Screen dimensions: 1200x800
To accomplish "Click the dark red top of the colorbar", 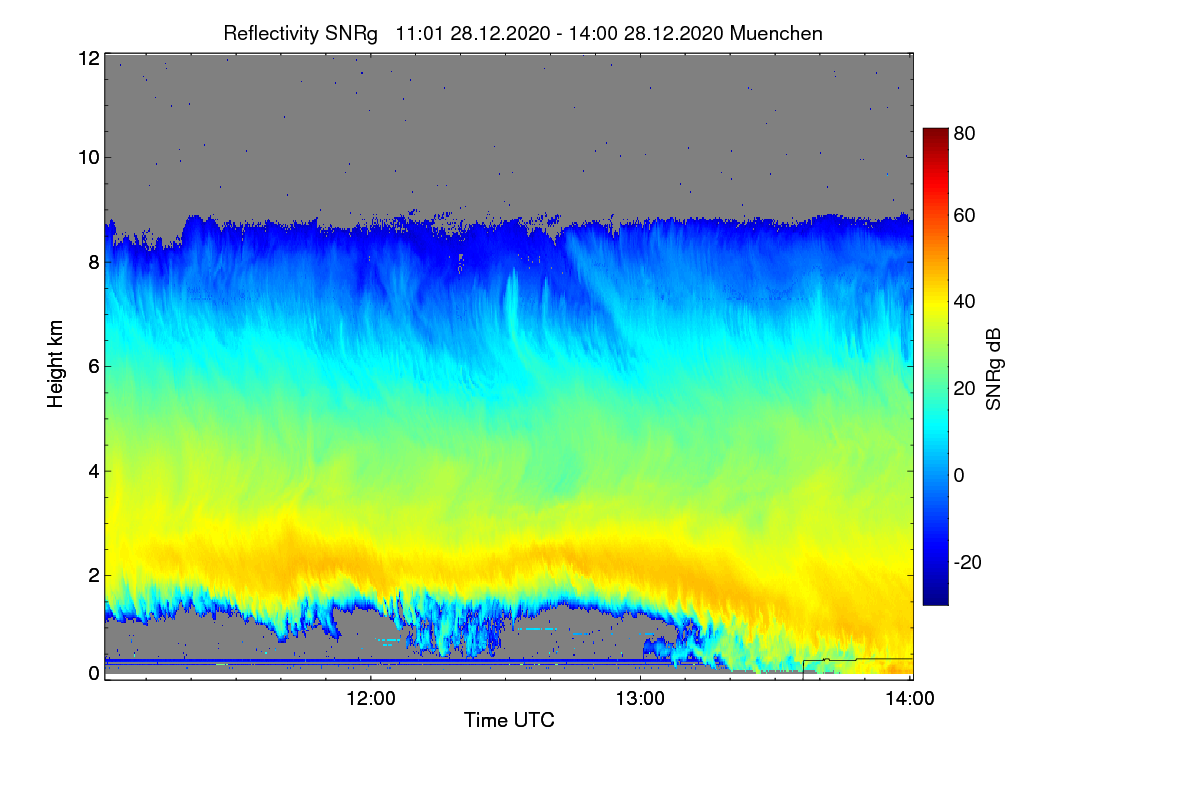I will (935, 134).
